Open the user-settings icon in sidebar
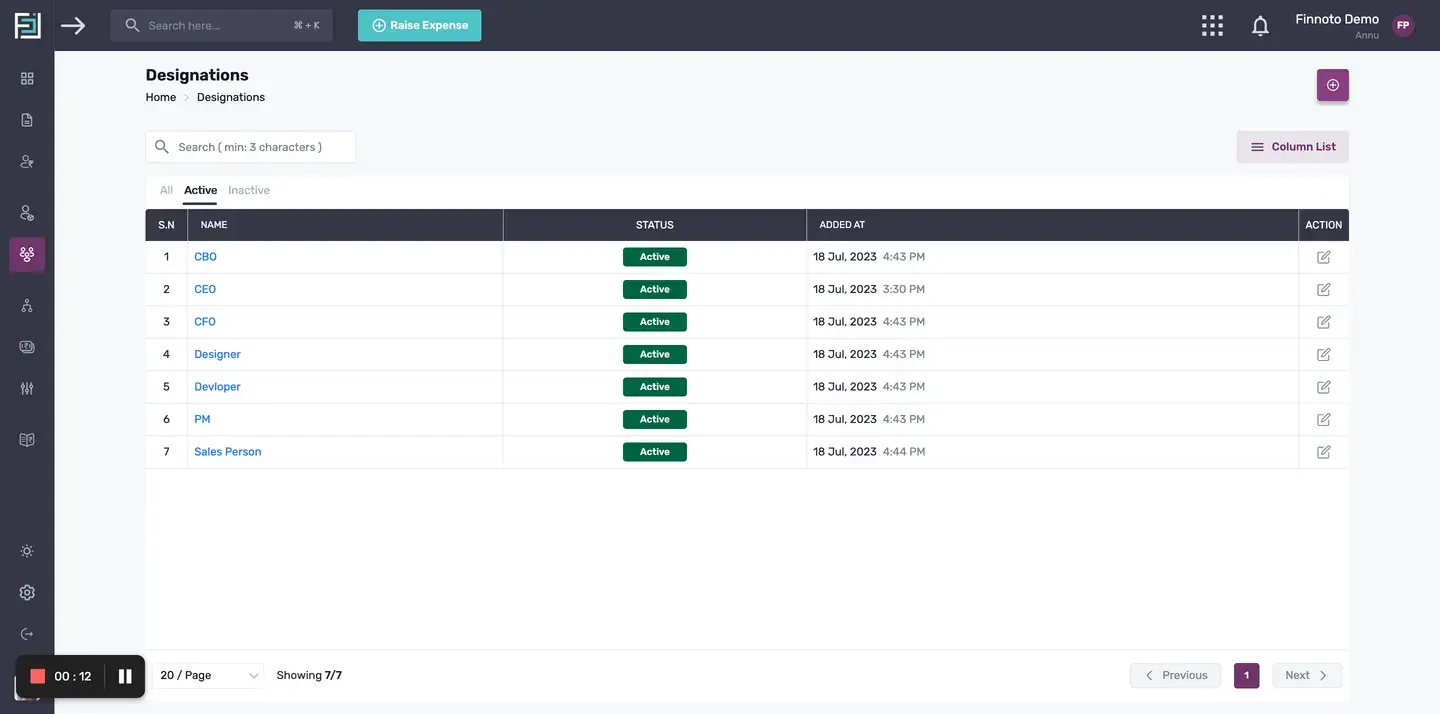The height and width of the screenshot is (714, 1440). (x=27, y=213)
